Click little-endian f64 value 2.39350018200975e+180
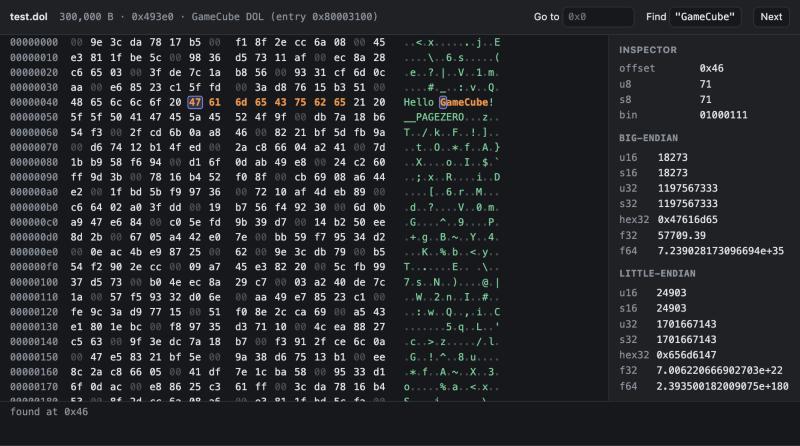Image resolution: width=800 pixels, height=446 pixels. (x=722, y=386)
